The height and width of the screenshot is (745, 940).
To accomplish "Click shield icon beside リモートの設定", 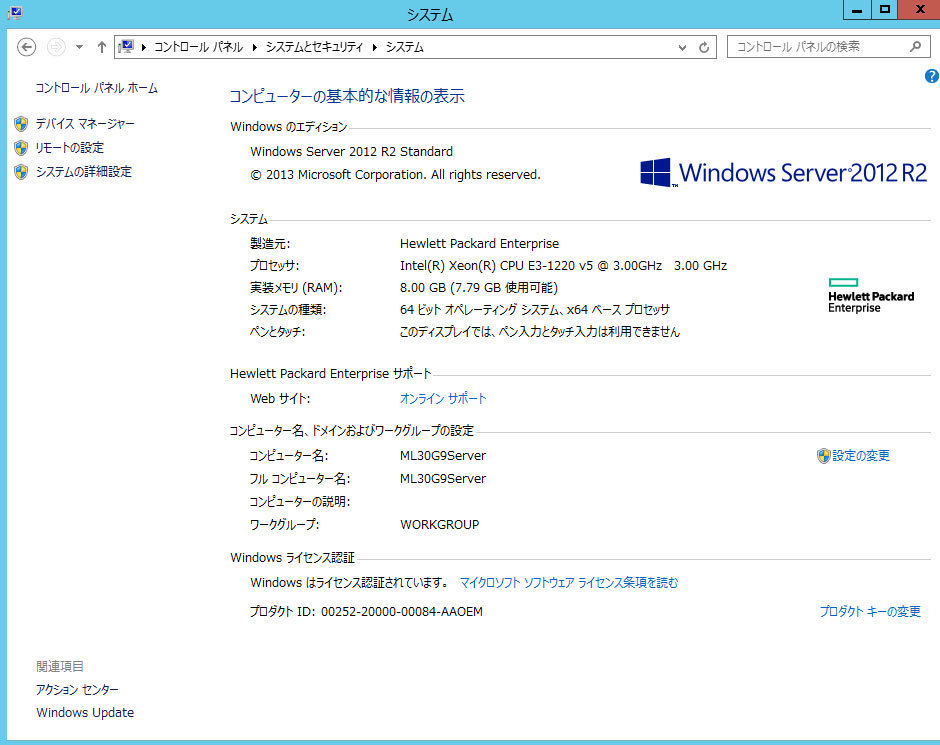I will (21, 148).
